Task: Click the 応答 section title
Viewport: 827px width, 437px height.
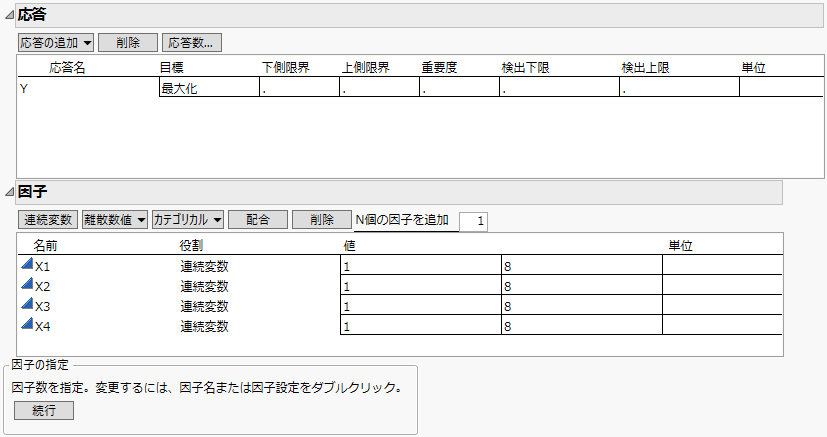Action: [32, 15]
